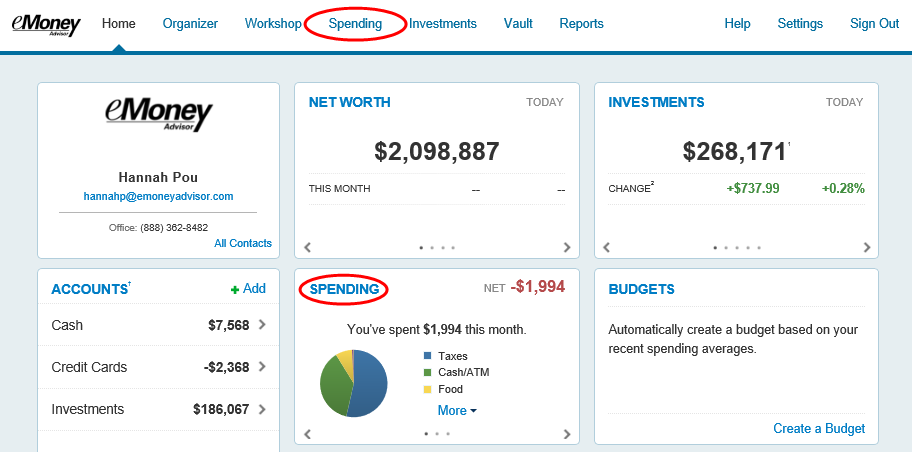Open the All Contacts link
The width and height of the screenshot is (912, 452).
point(243,243)
